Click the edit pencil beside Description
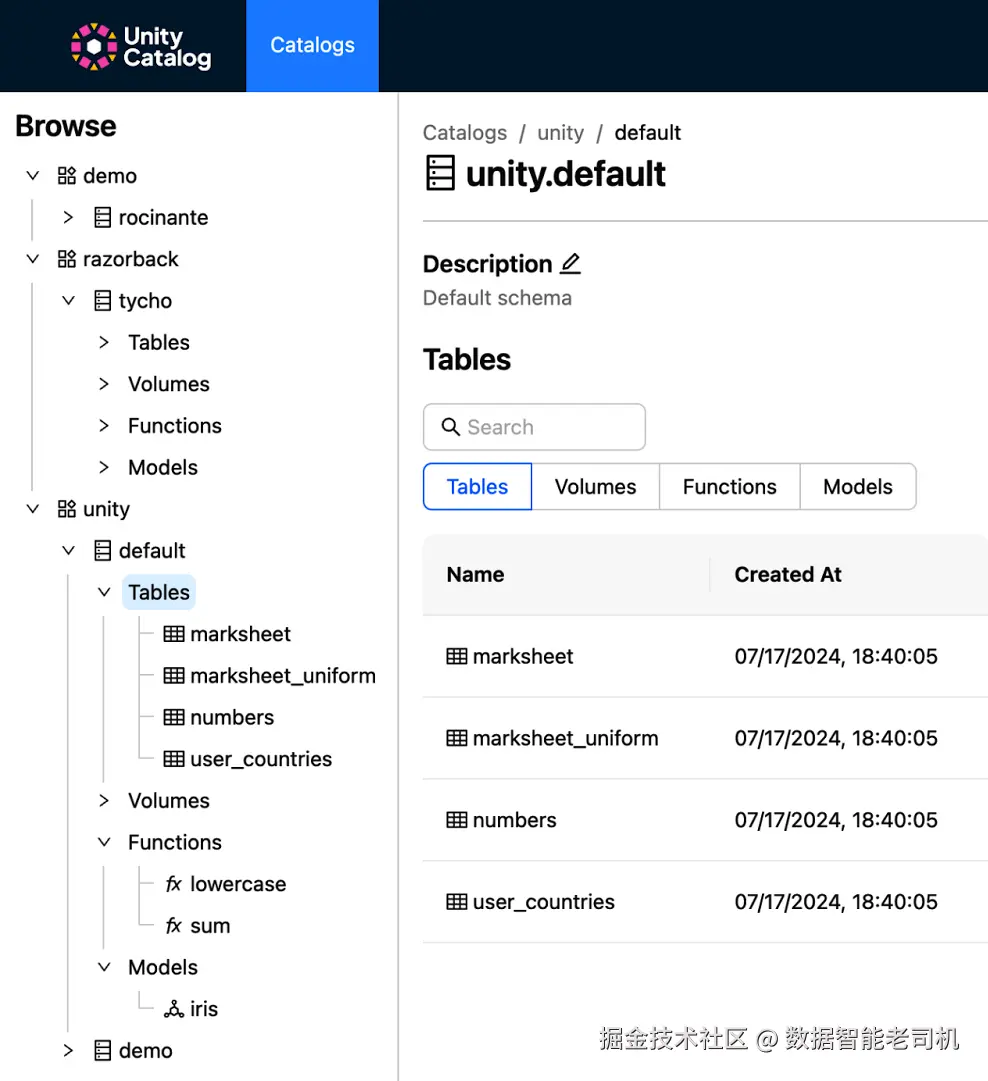 tap(570, 264)
